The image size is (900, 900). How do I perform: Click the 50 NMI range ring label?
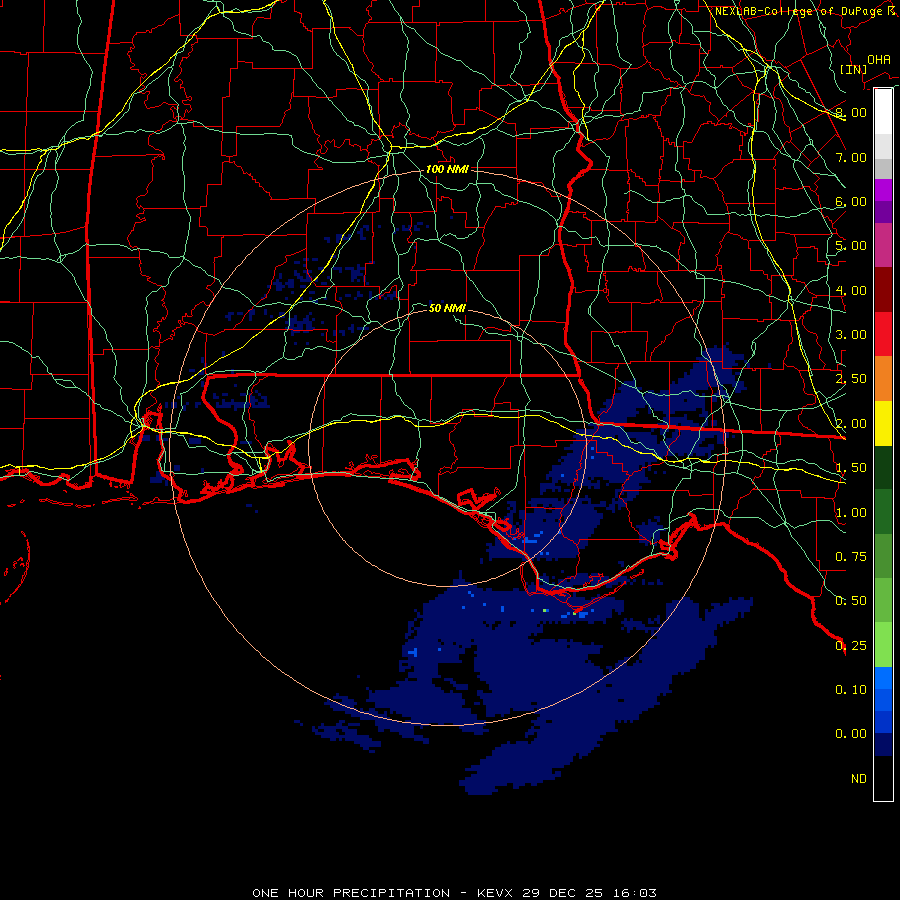(x=447, y=308)
